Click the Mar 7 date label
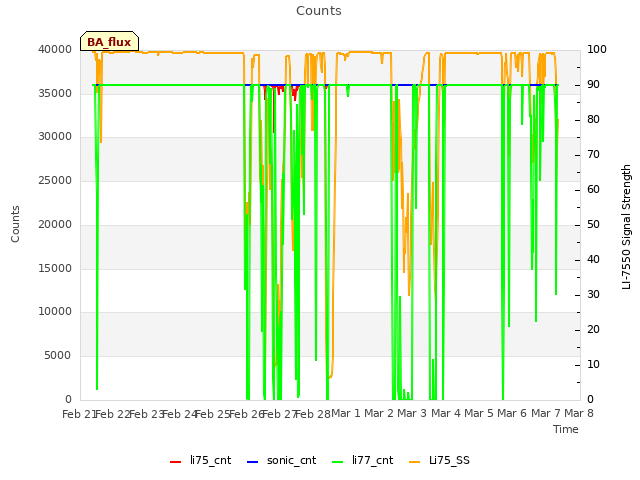The image size is (640, 480). tap(546, 413)
